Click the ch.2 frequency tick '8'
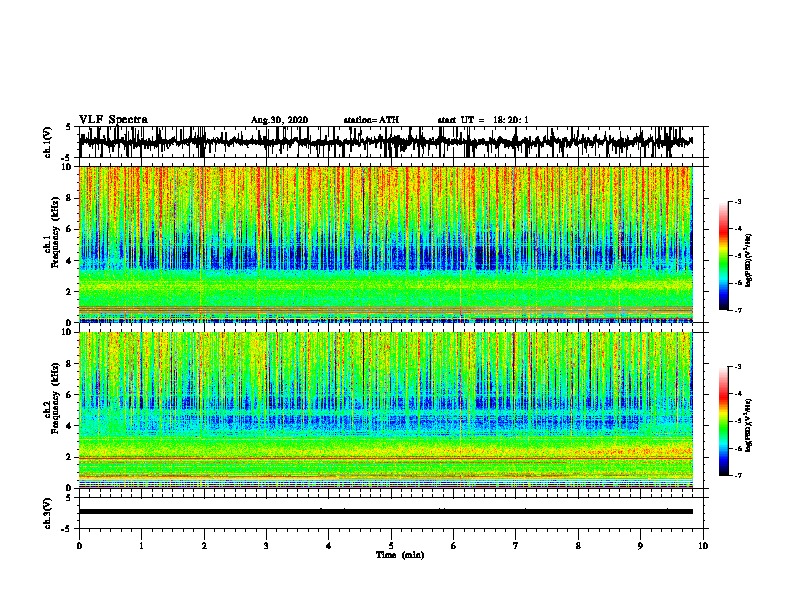792x612 pixels. pyautogui.click(x=71, y=364)
